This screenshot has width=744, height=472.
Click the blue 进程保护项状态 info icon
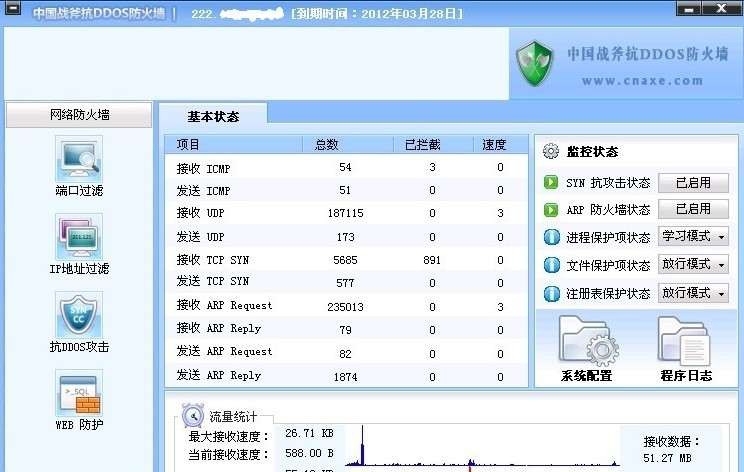pyautogui.click(x=551, y=237)
